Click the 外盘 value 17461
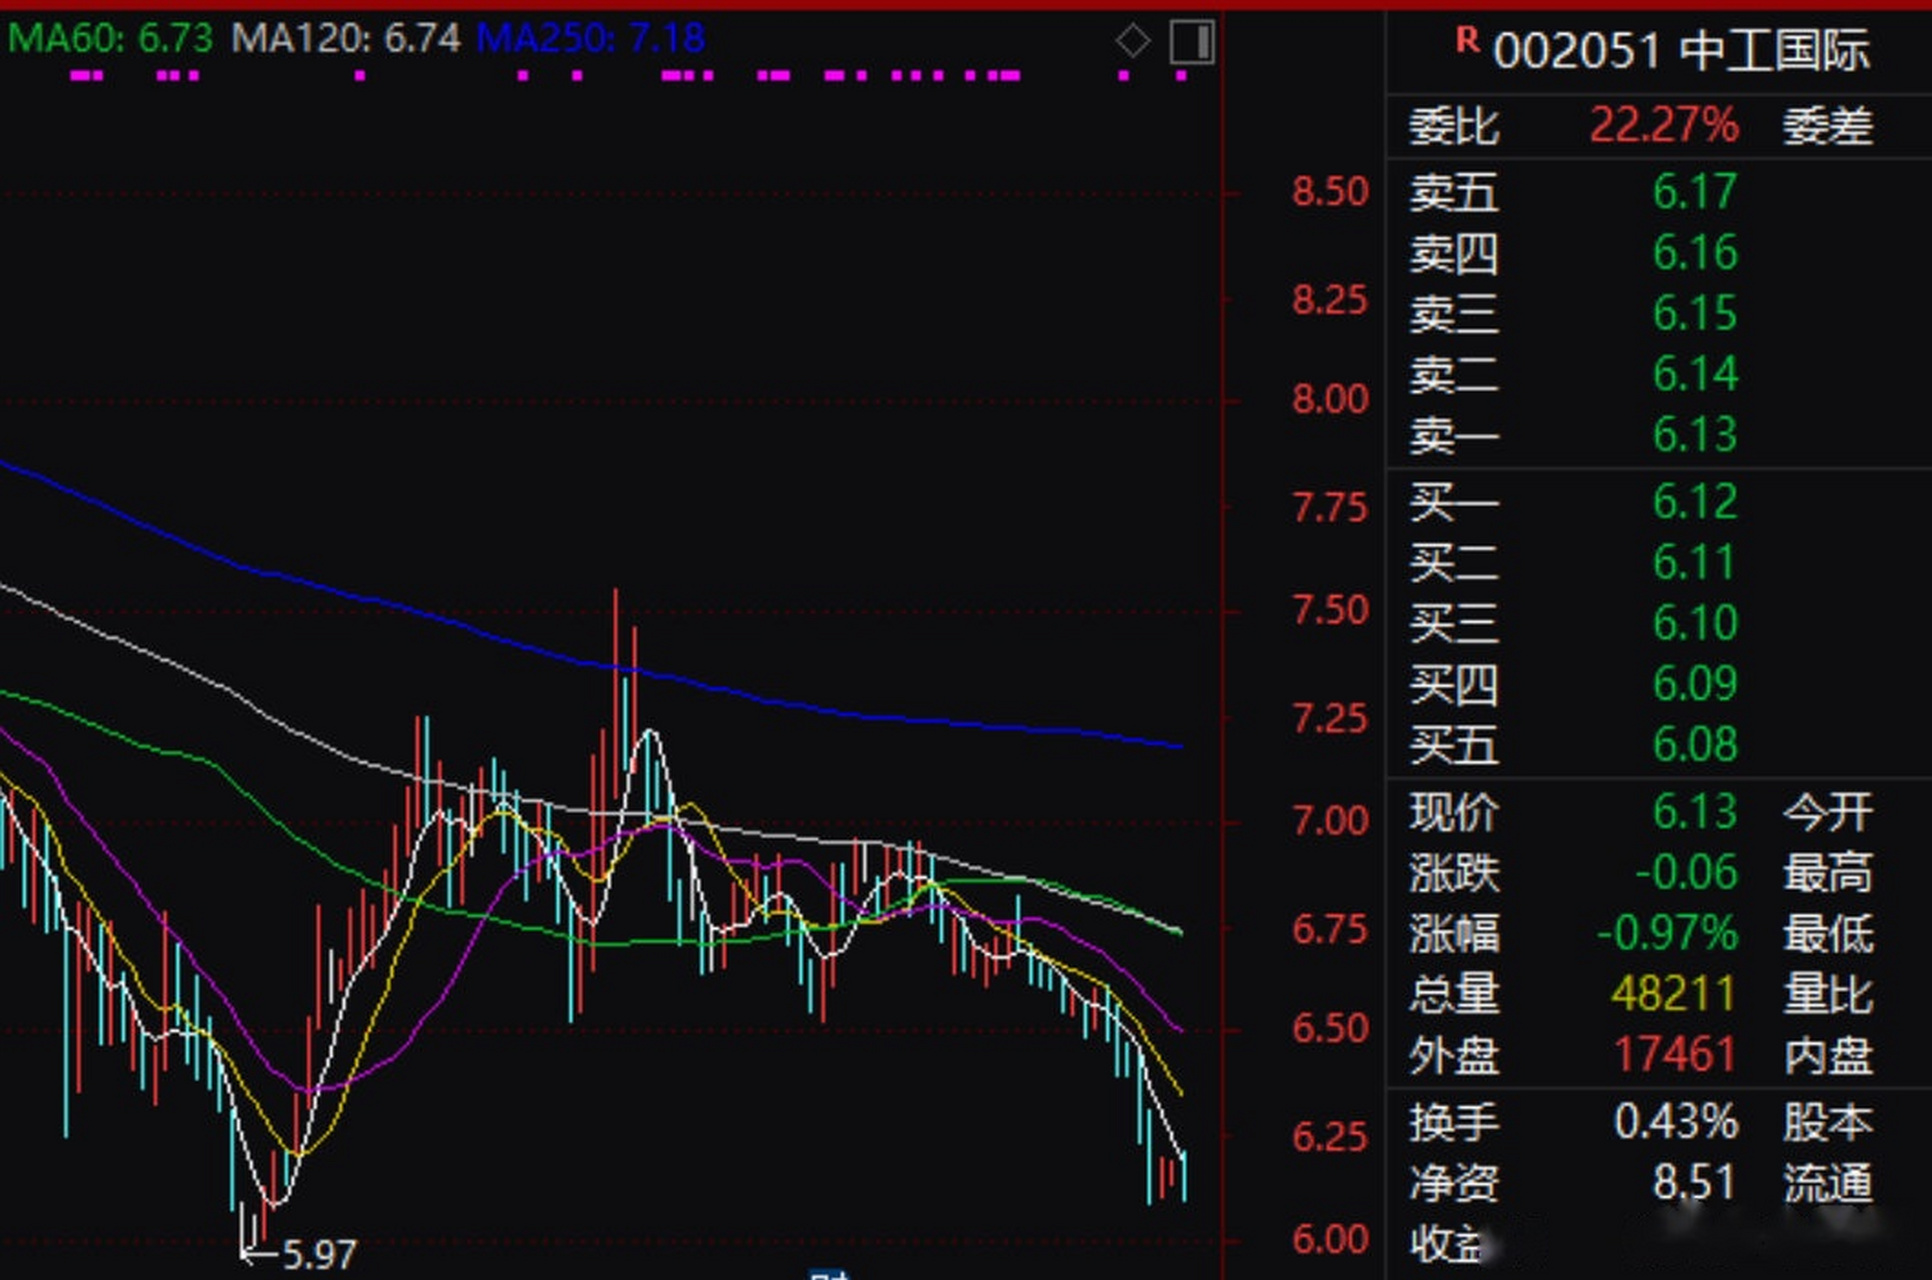 pyautogui.click(x=1674, y=1056)
